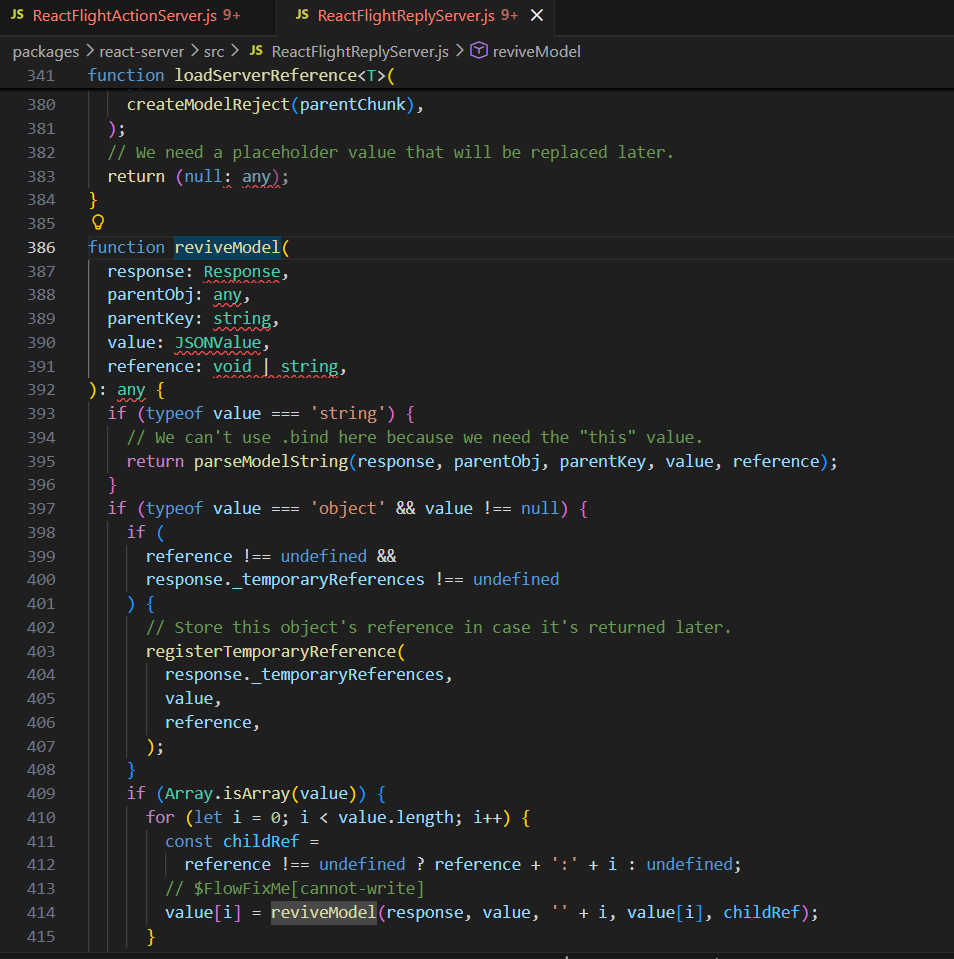The width and height of the screenshot is (954, 959).
Task: Click the lightbulb code action icon
Action: point(98,223)
